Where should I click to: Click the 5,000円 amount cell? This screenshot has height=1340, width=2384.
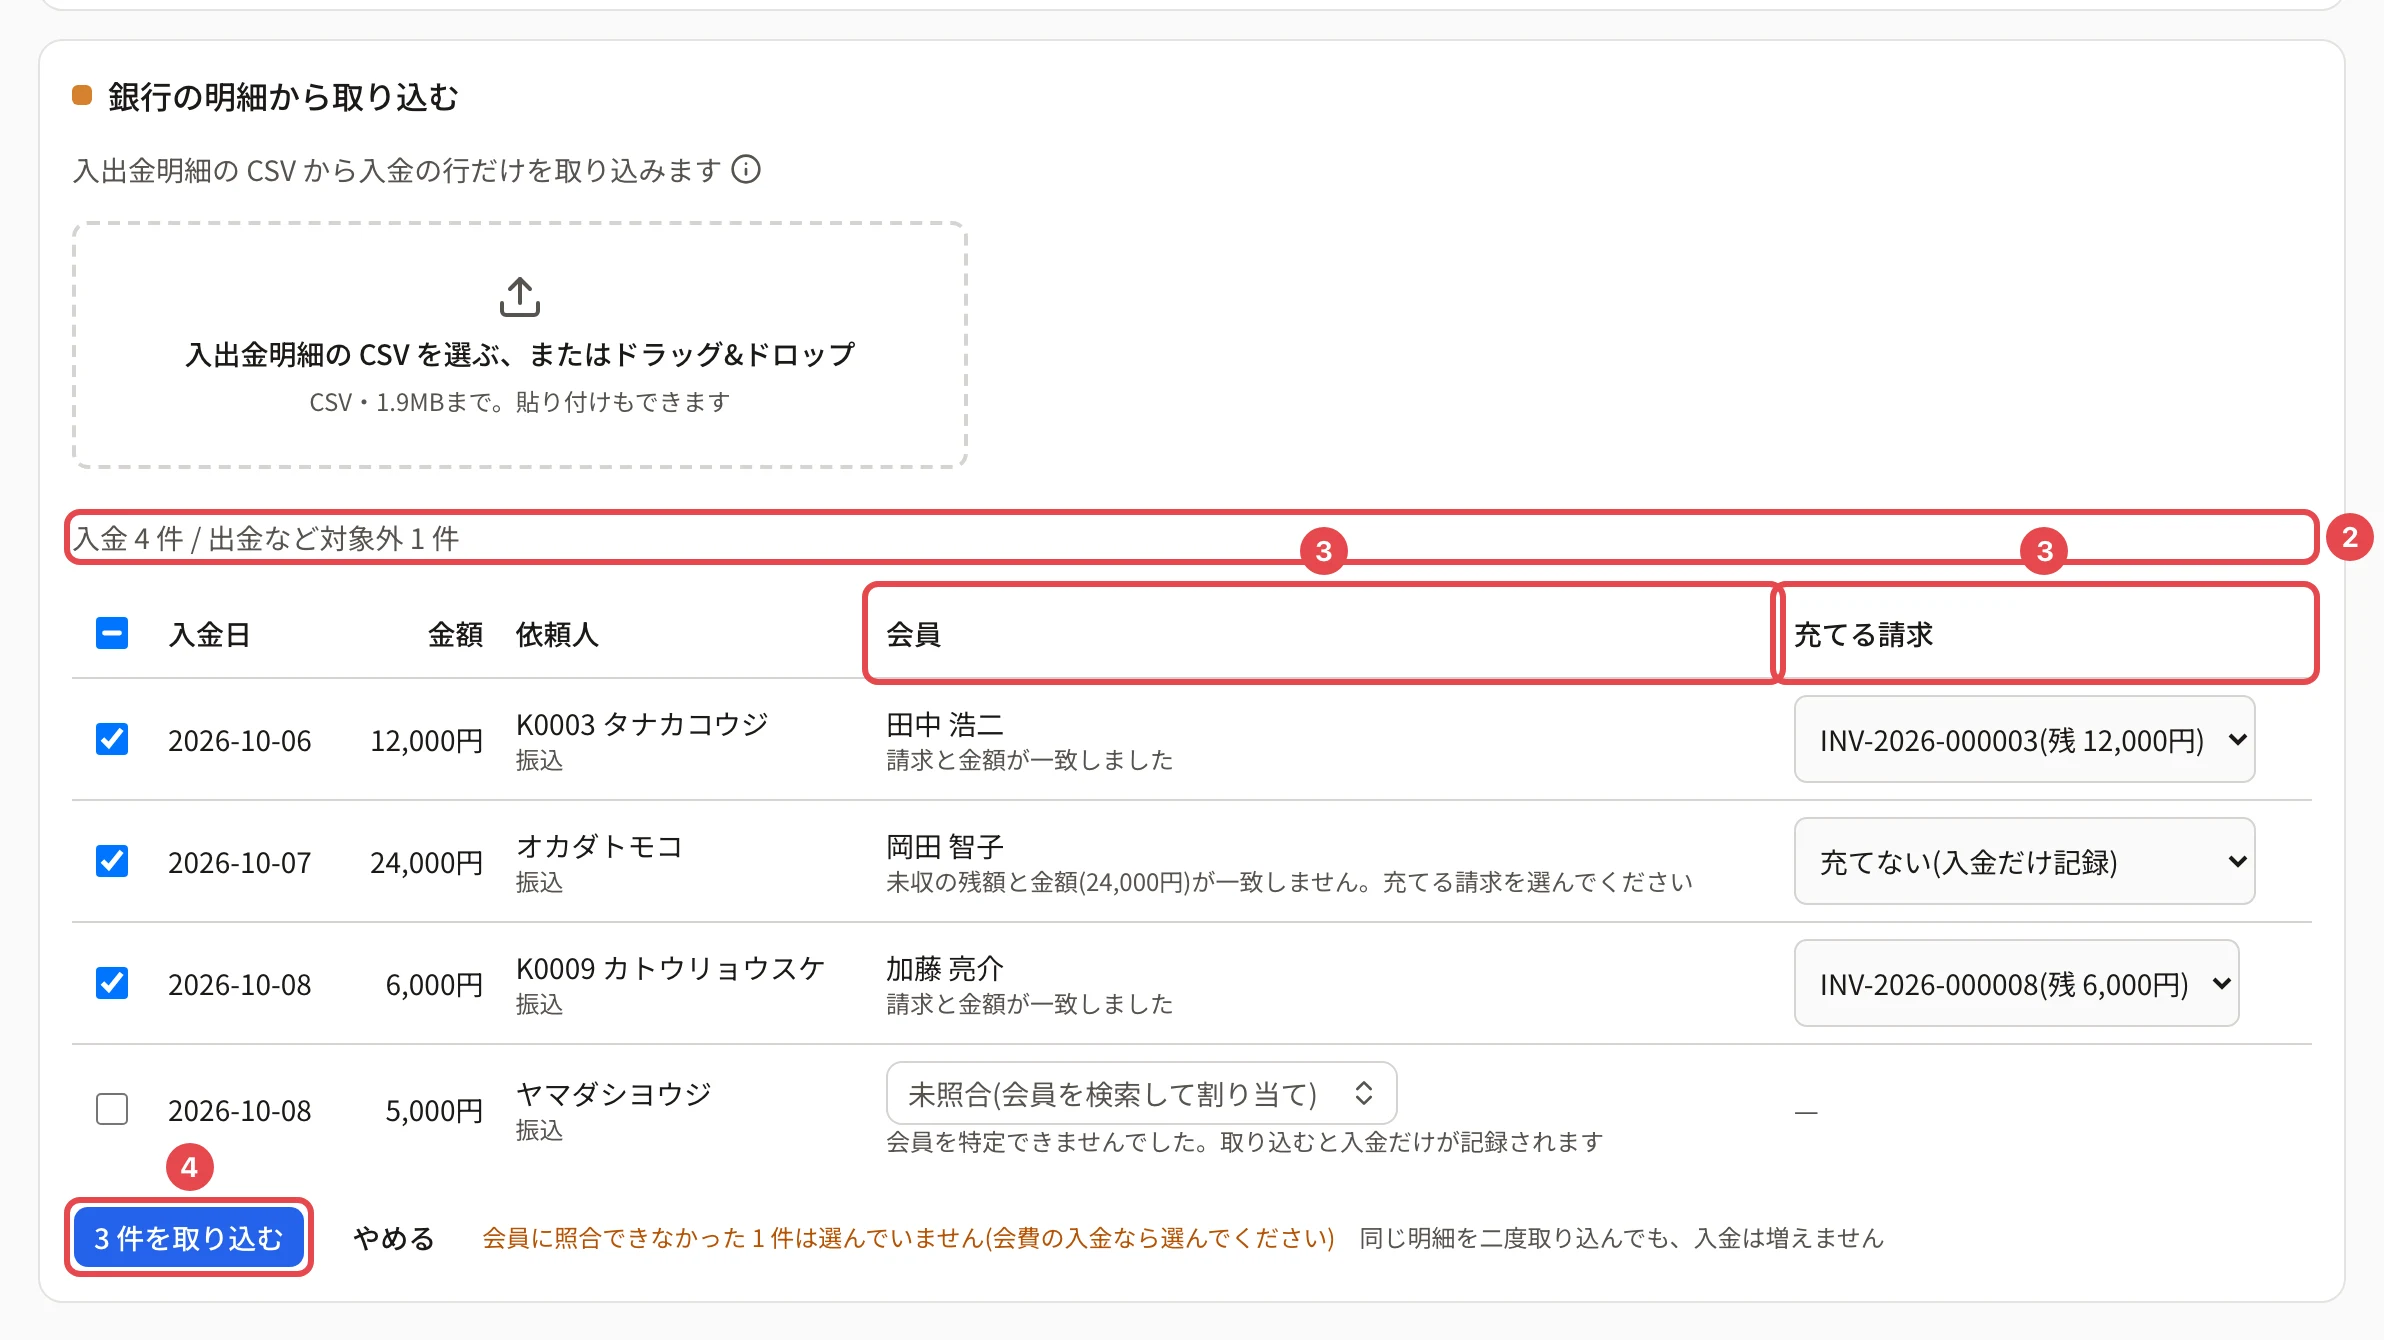pyautogui.click(x=434, y=1111)
